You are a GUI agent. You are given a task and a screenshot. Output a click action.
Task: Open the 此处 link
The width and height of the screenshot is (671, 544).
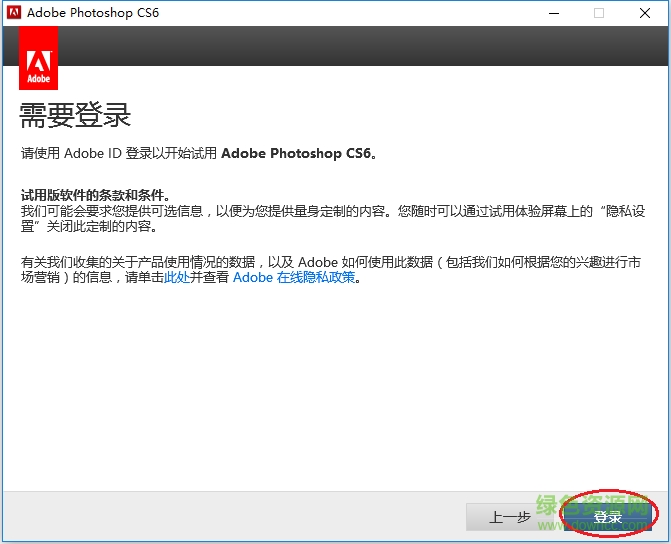[x=176, y=277]
